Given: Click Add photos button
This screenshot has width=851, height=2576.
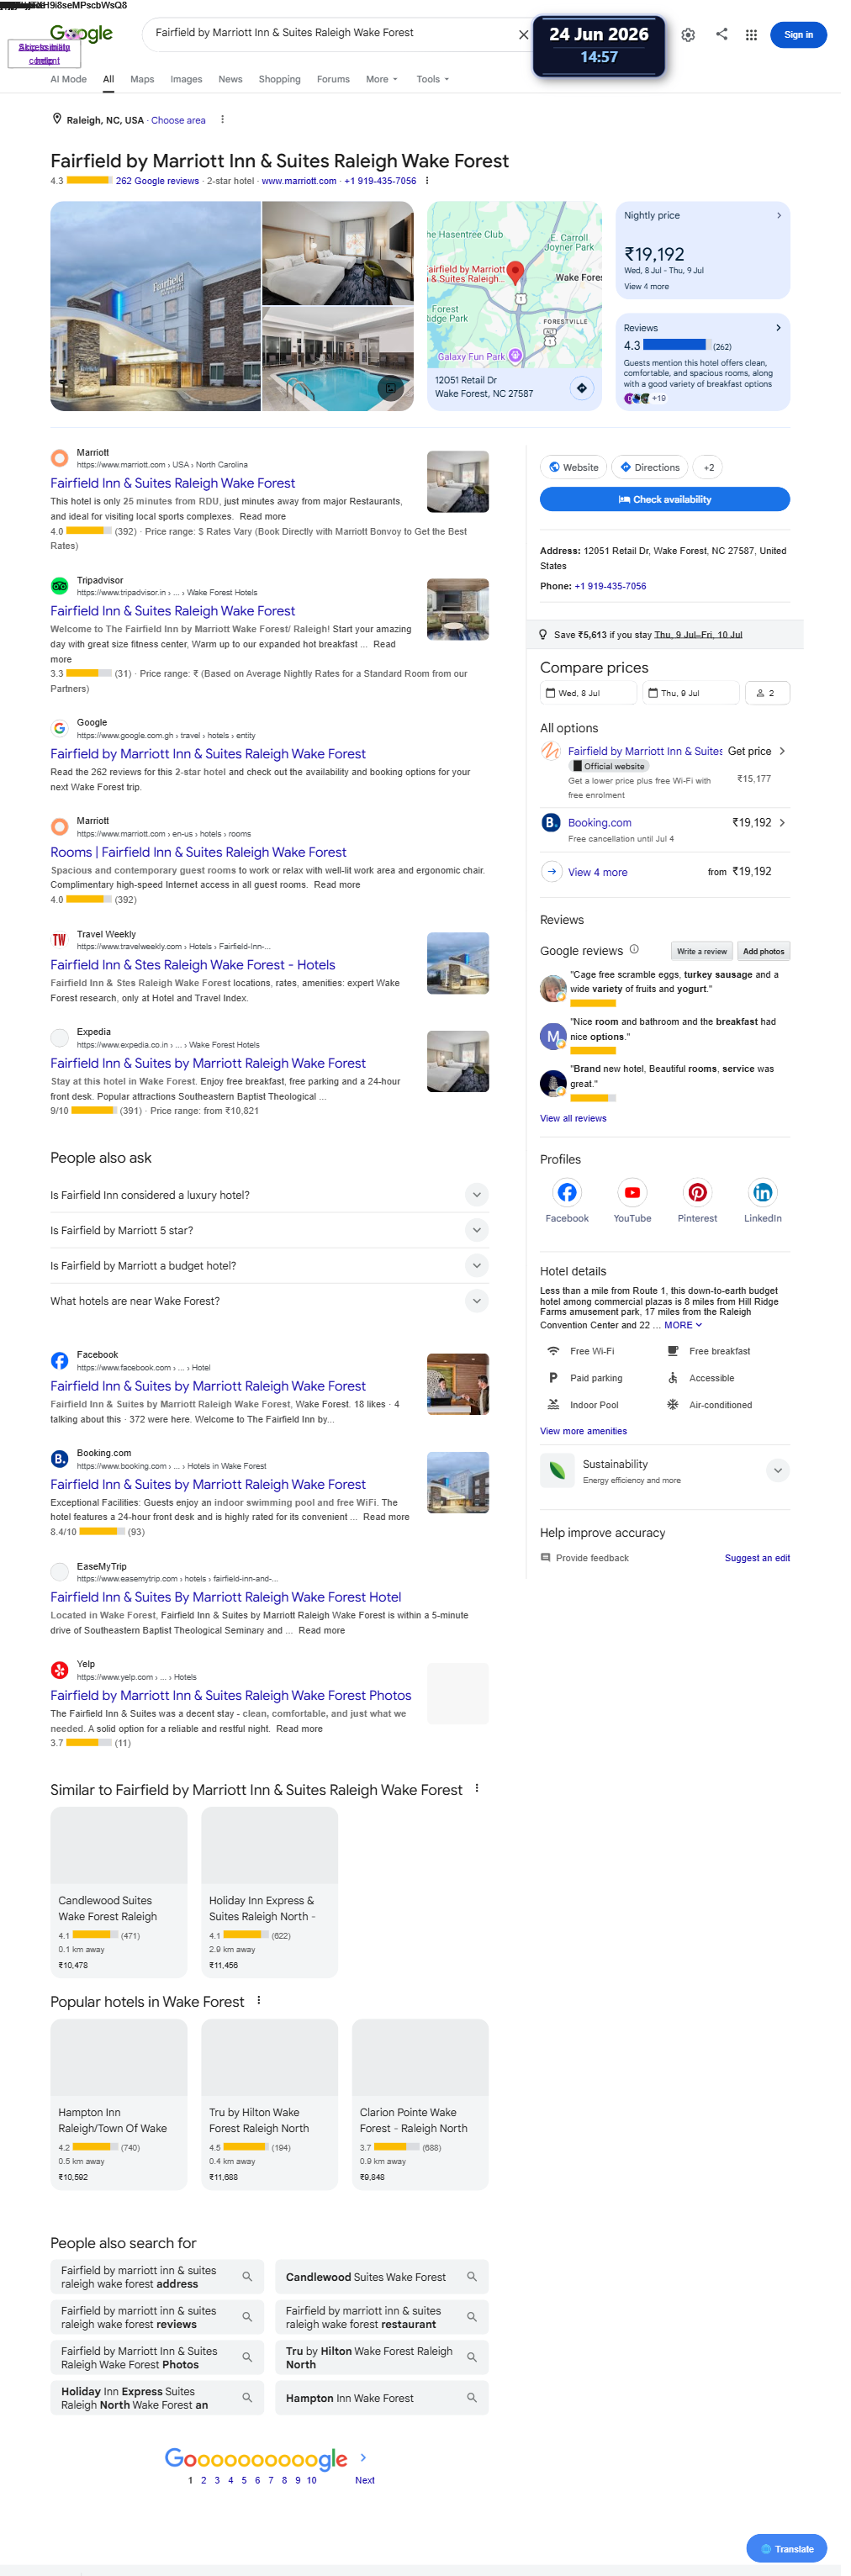Looking at the screenshot, I should click(x=763, y=951).
